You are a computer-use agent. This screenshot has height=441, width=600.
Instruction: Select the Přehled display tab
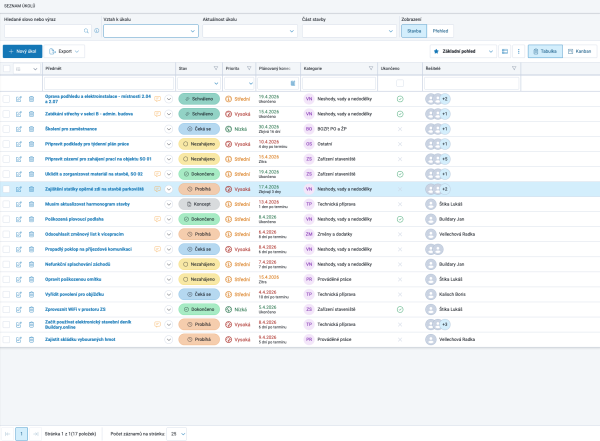[440, 31]
